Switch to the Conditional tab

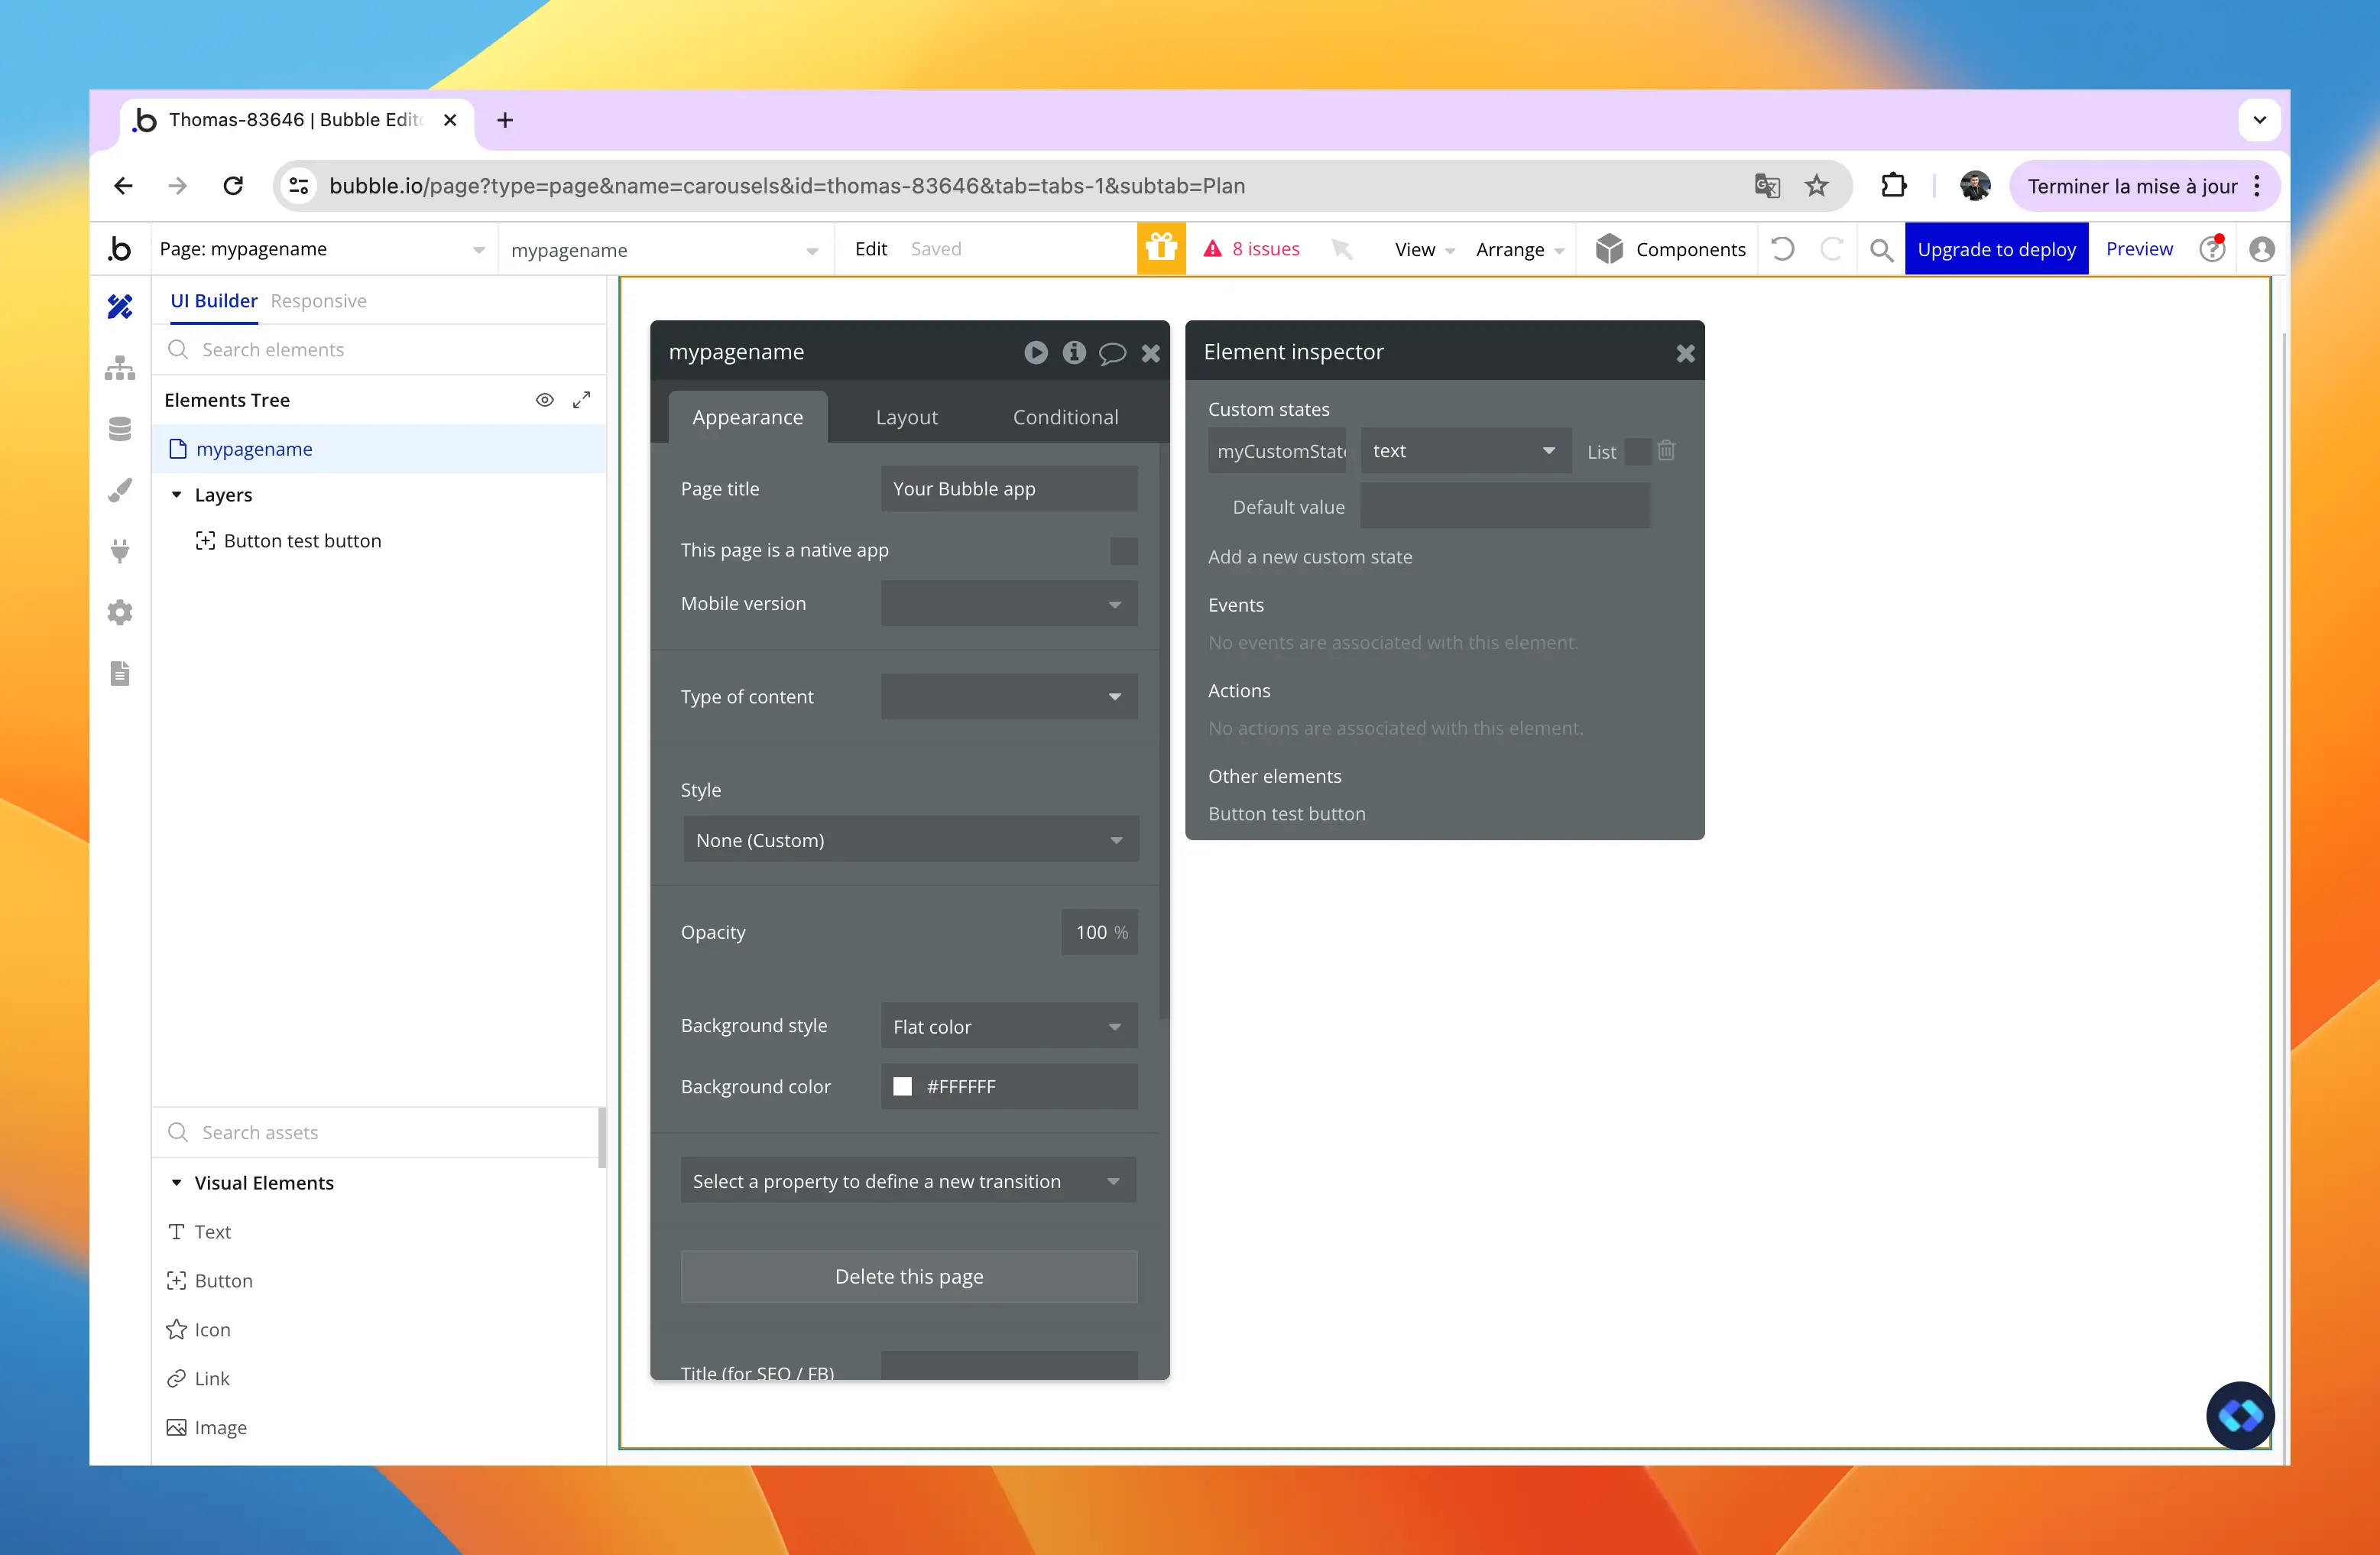coord(1065,417)
